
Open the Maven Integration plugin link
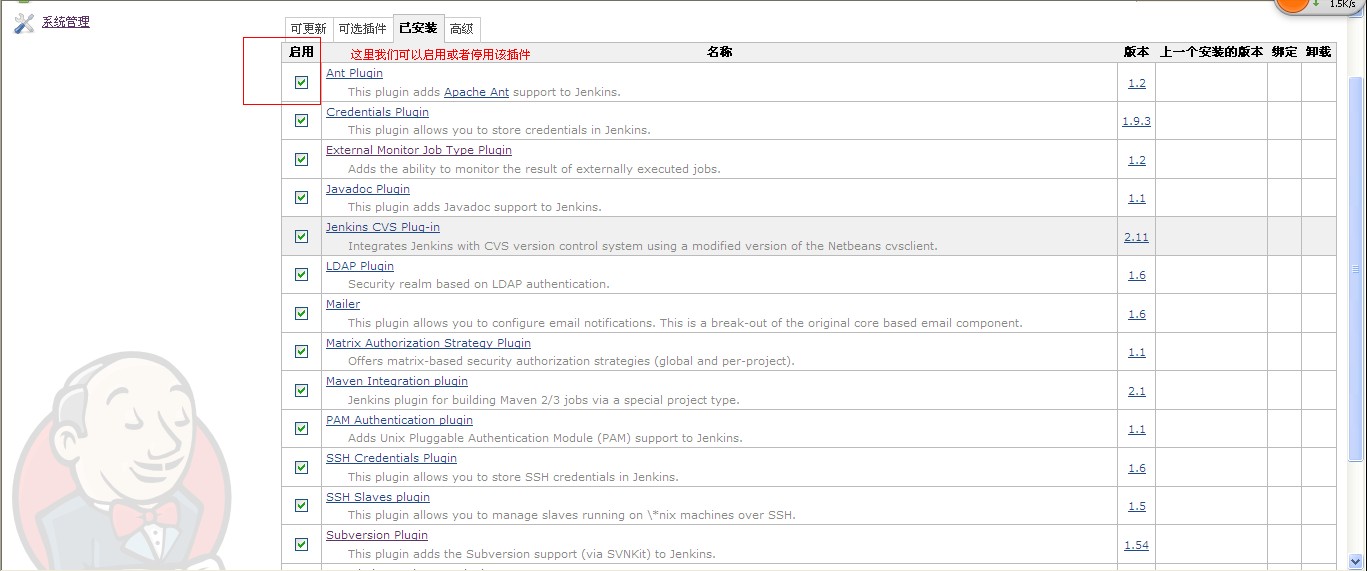click(397, 381)
